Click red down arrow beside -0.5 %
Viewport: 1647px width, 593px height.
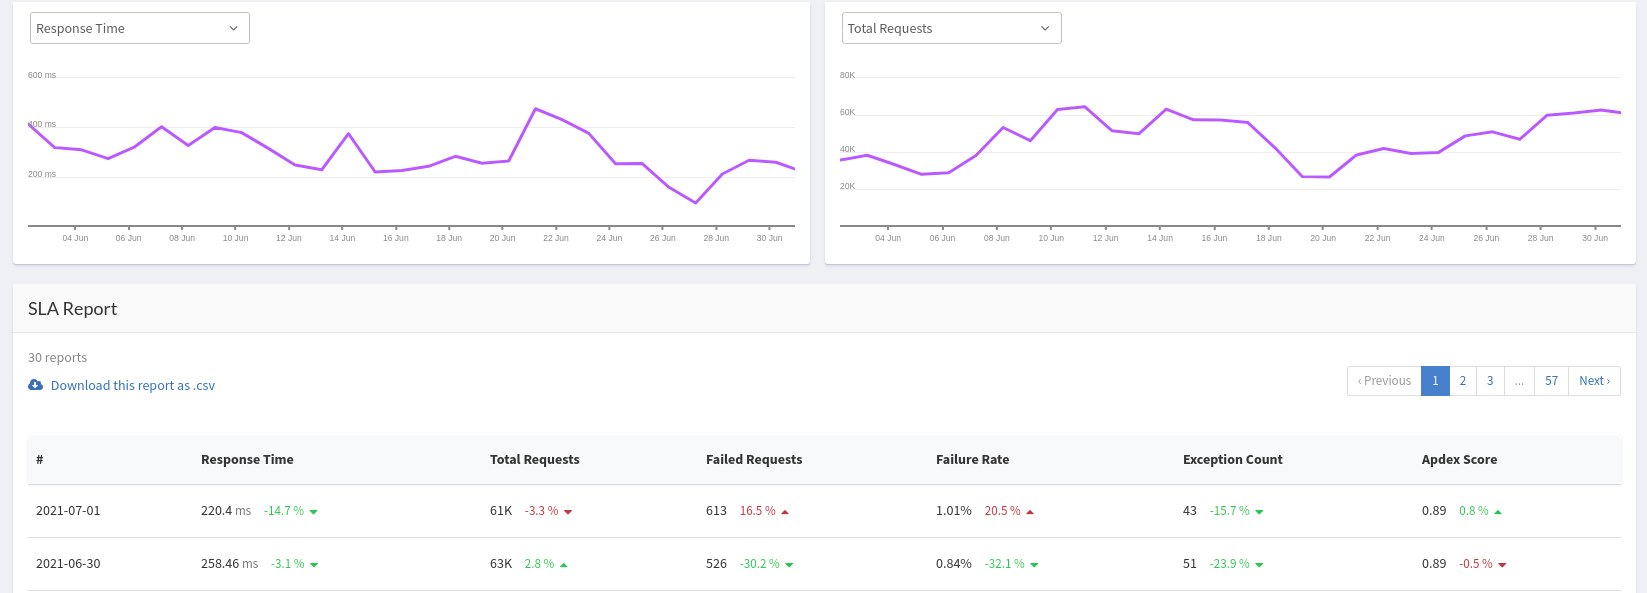[x=1502, y=565]
